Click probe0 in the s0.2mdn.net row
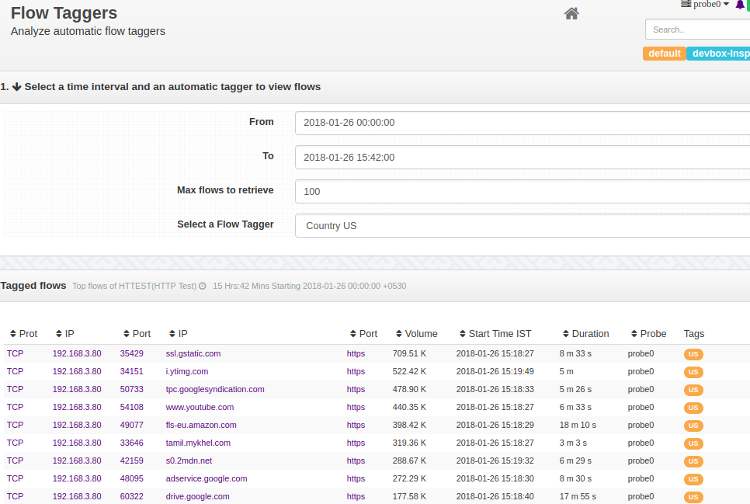The height and width of the screenshot is (504, 750). pos(641,461)
